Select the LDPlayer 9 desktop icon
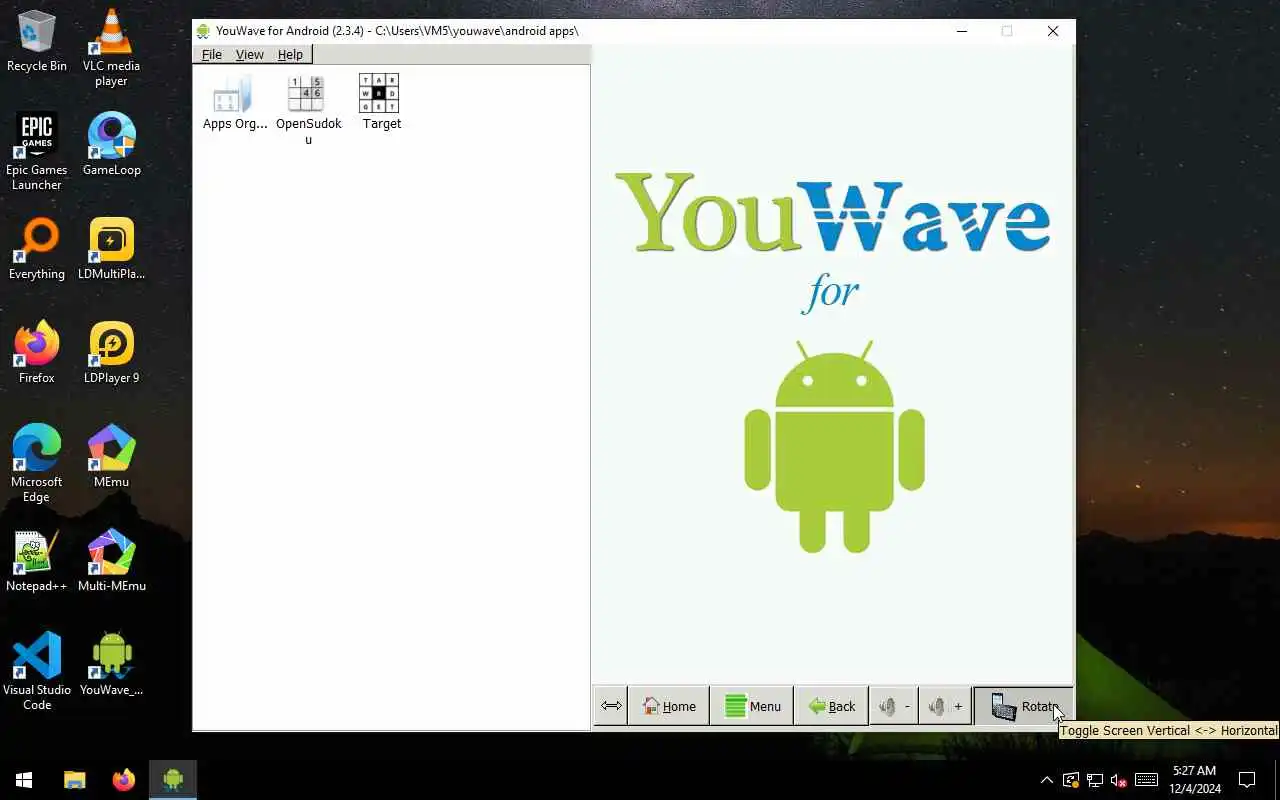This screenshot has width=1280, height=800. pos(111,353)
